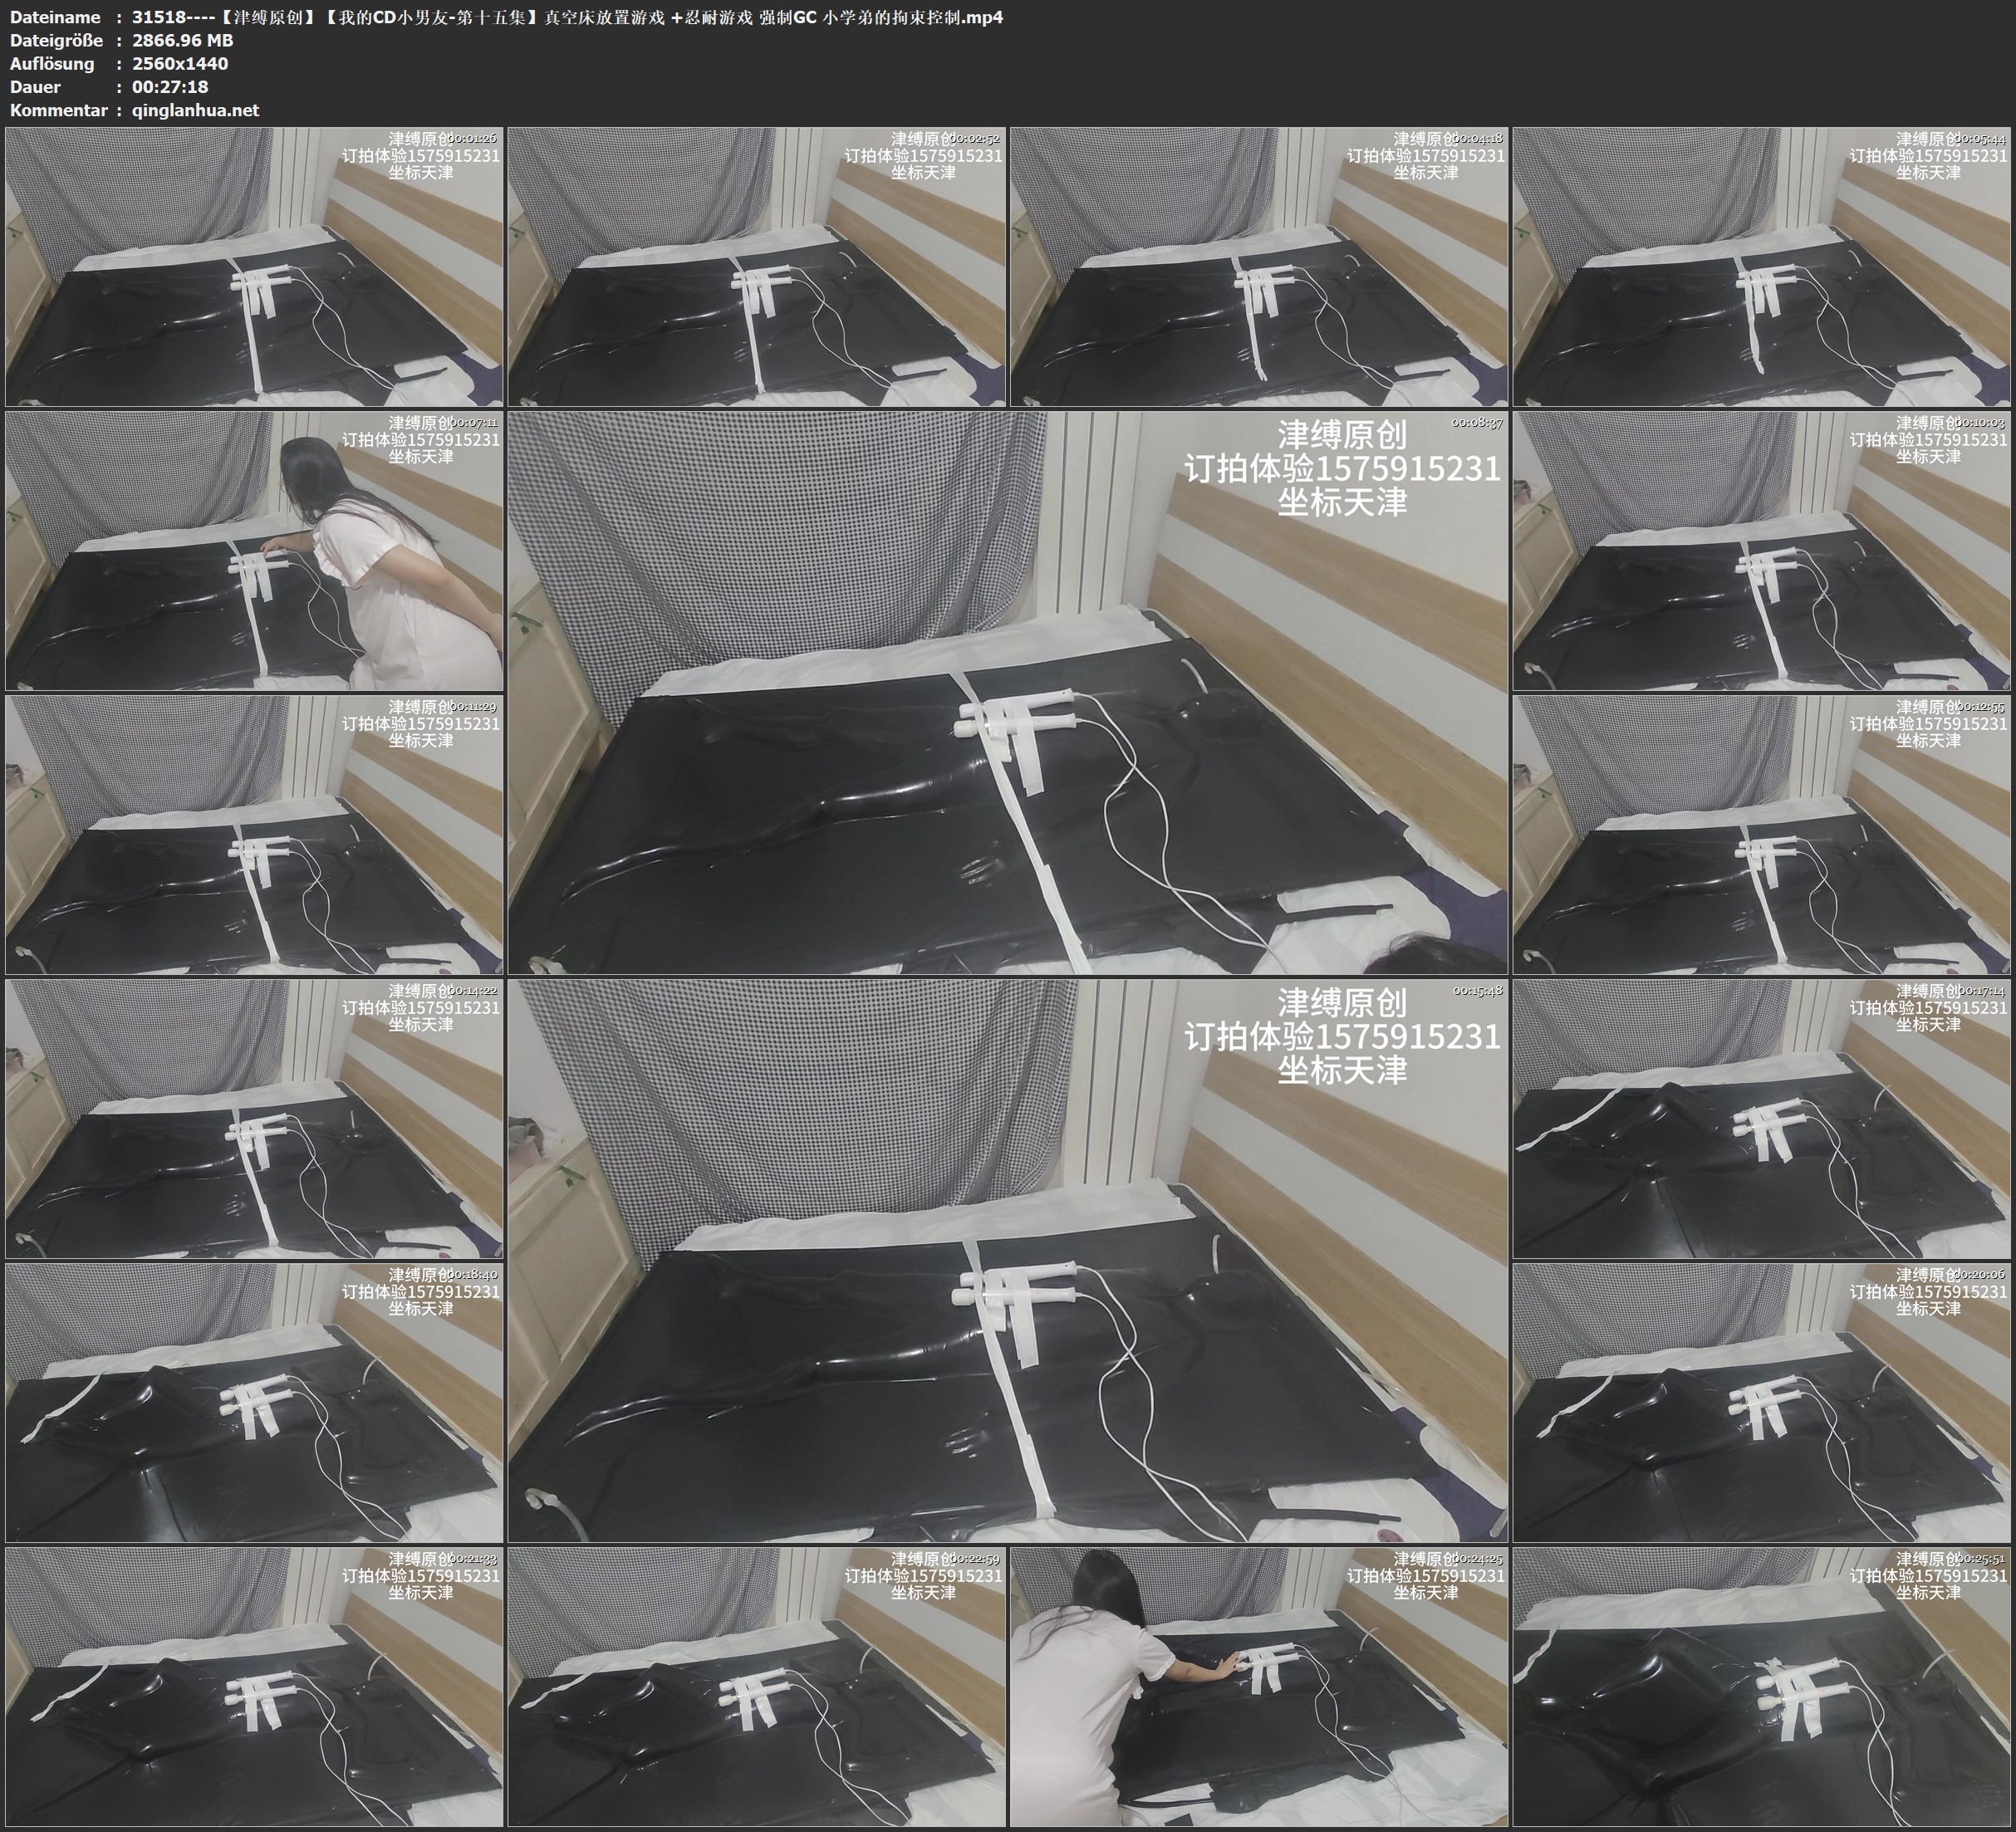Image resolution: width=2016 pixels, height=1832 pixels.
Task: Select the thumbnail marked 00:04:18
Action: pos(1259,266)
